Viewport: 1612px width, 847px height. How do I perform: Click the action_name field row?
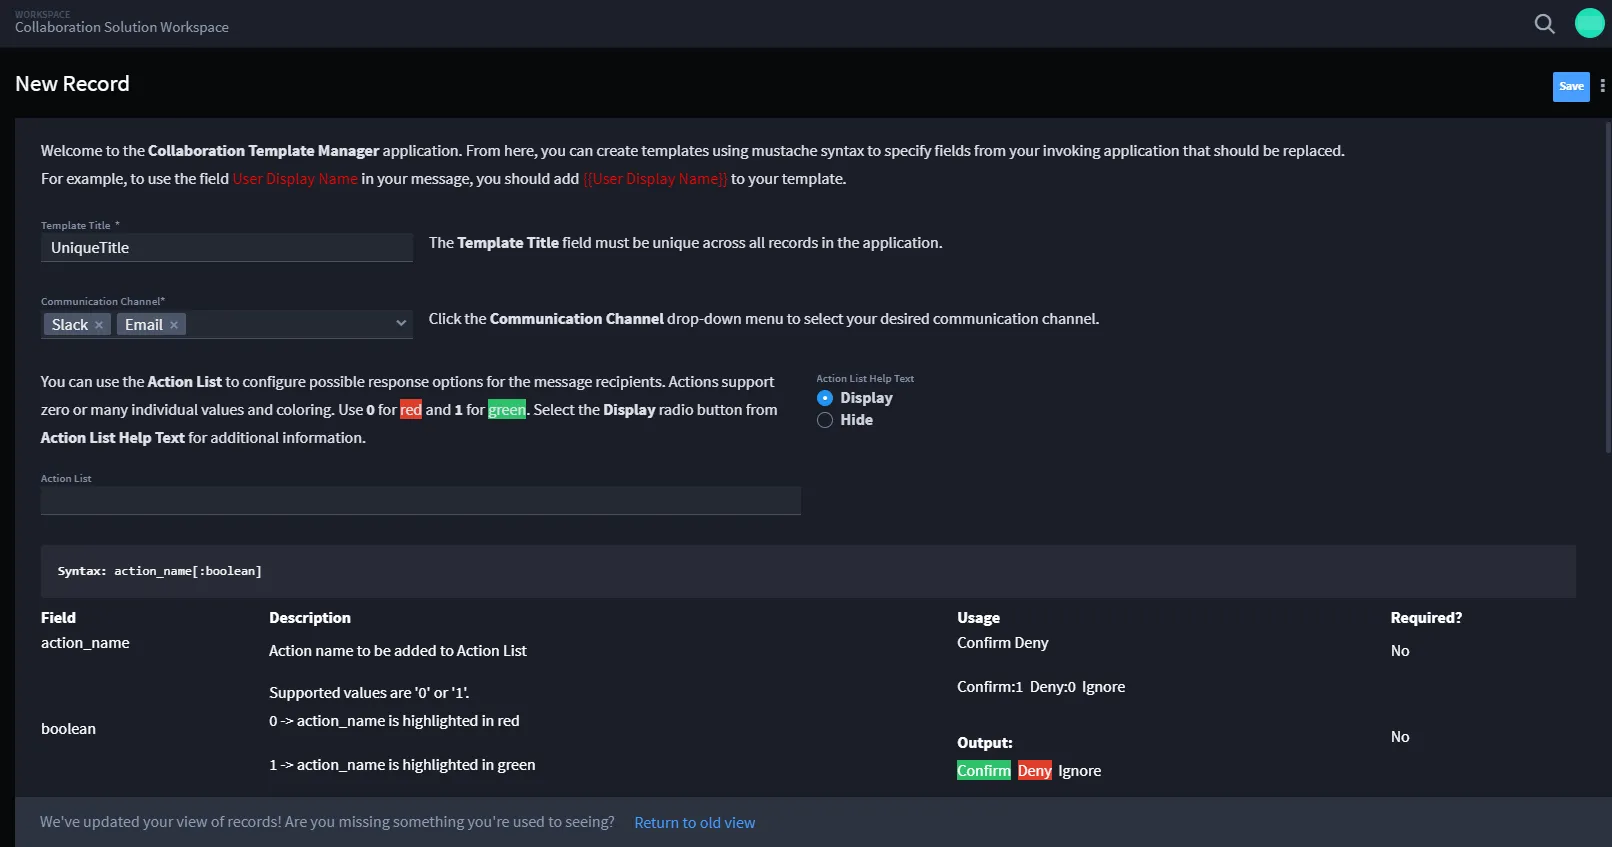(85, 643)
